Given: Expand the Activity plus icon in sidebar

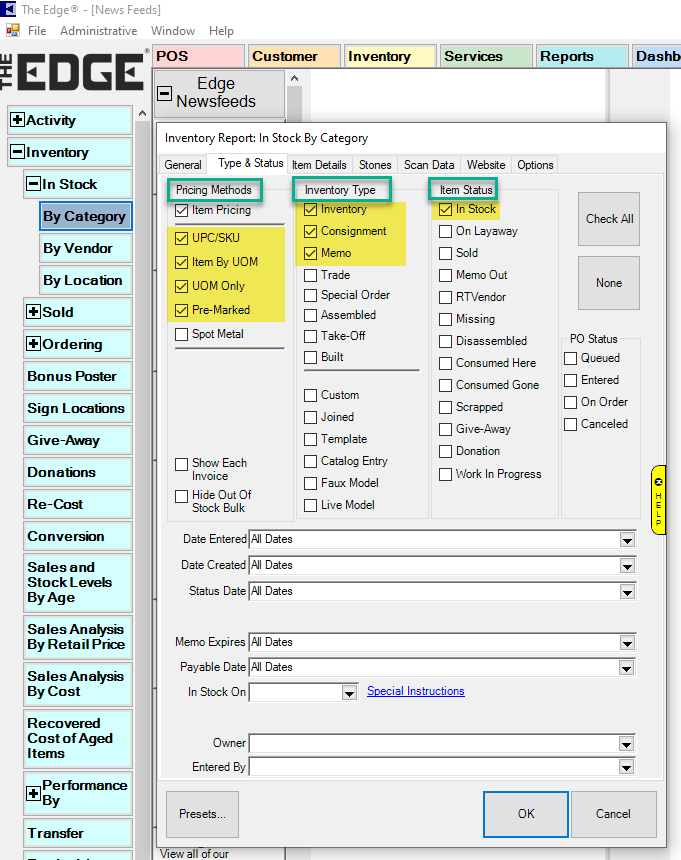Looking at the screenshot, I should coord(17,121).
